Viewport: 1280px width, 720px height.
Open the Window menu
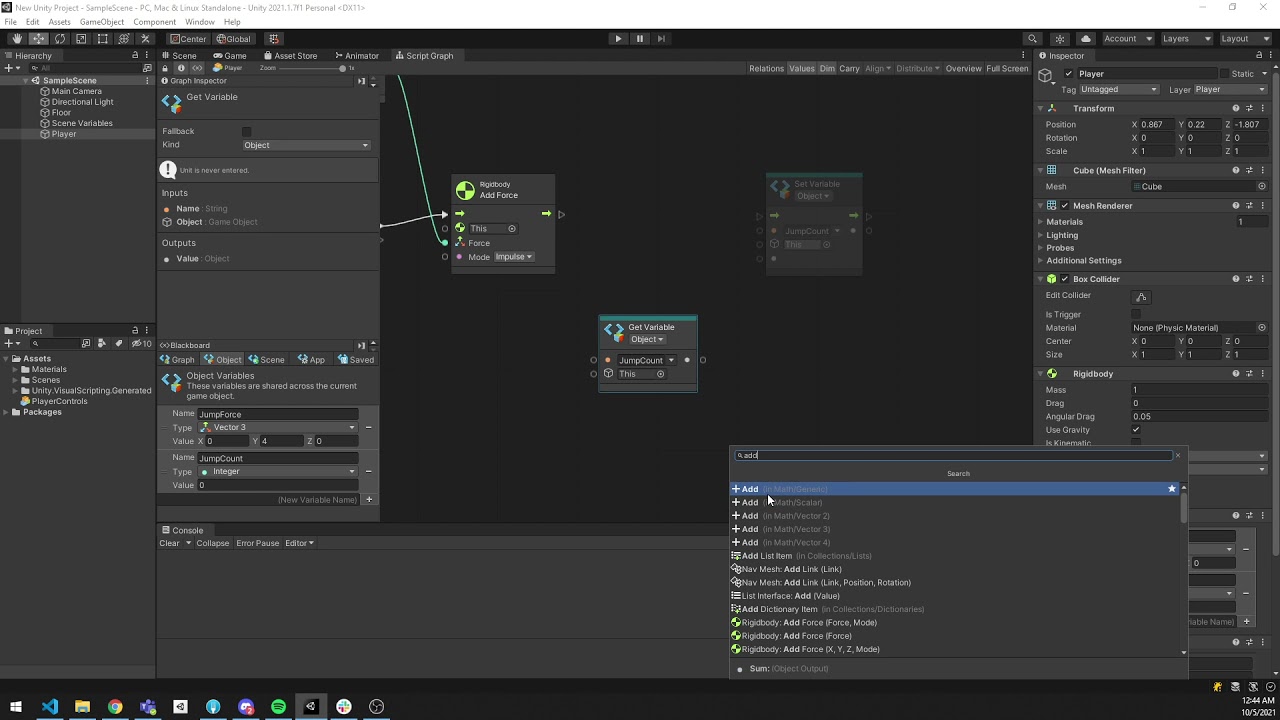tap(200, 22)
